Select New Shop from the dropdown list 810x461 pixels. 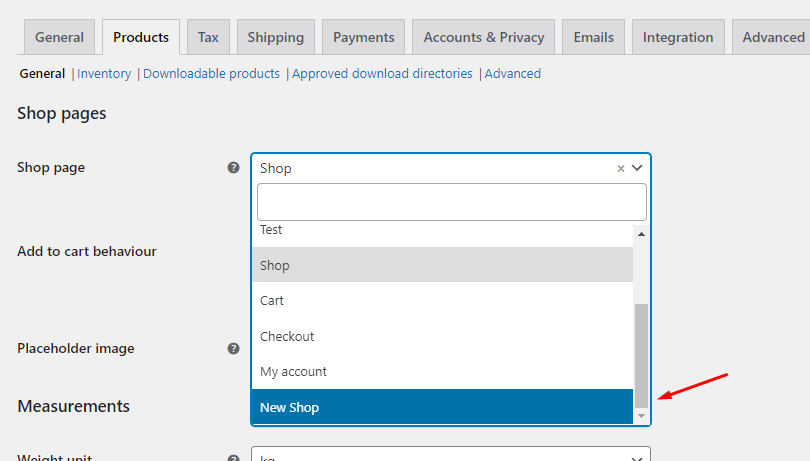(442, 407)
